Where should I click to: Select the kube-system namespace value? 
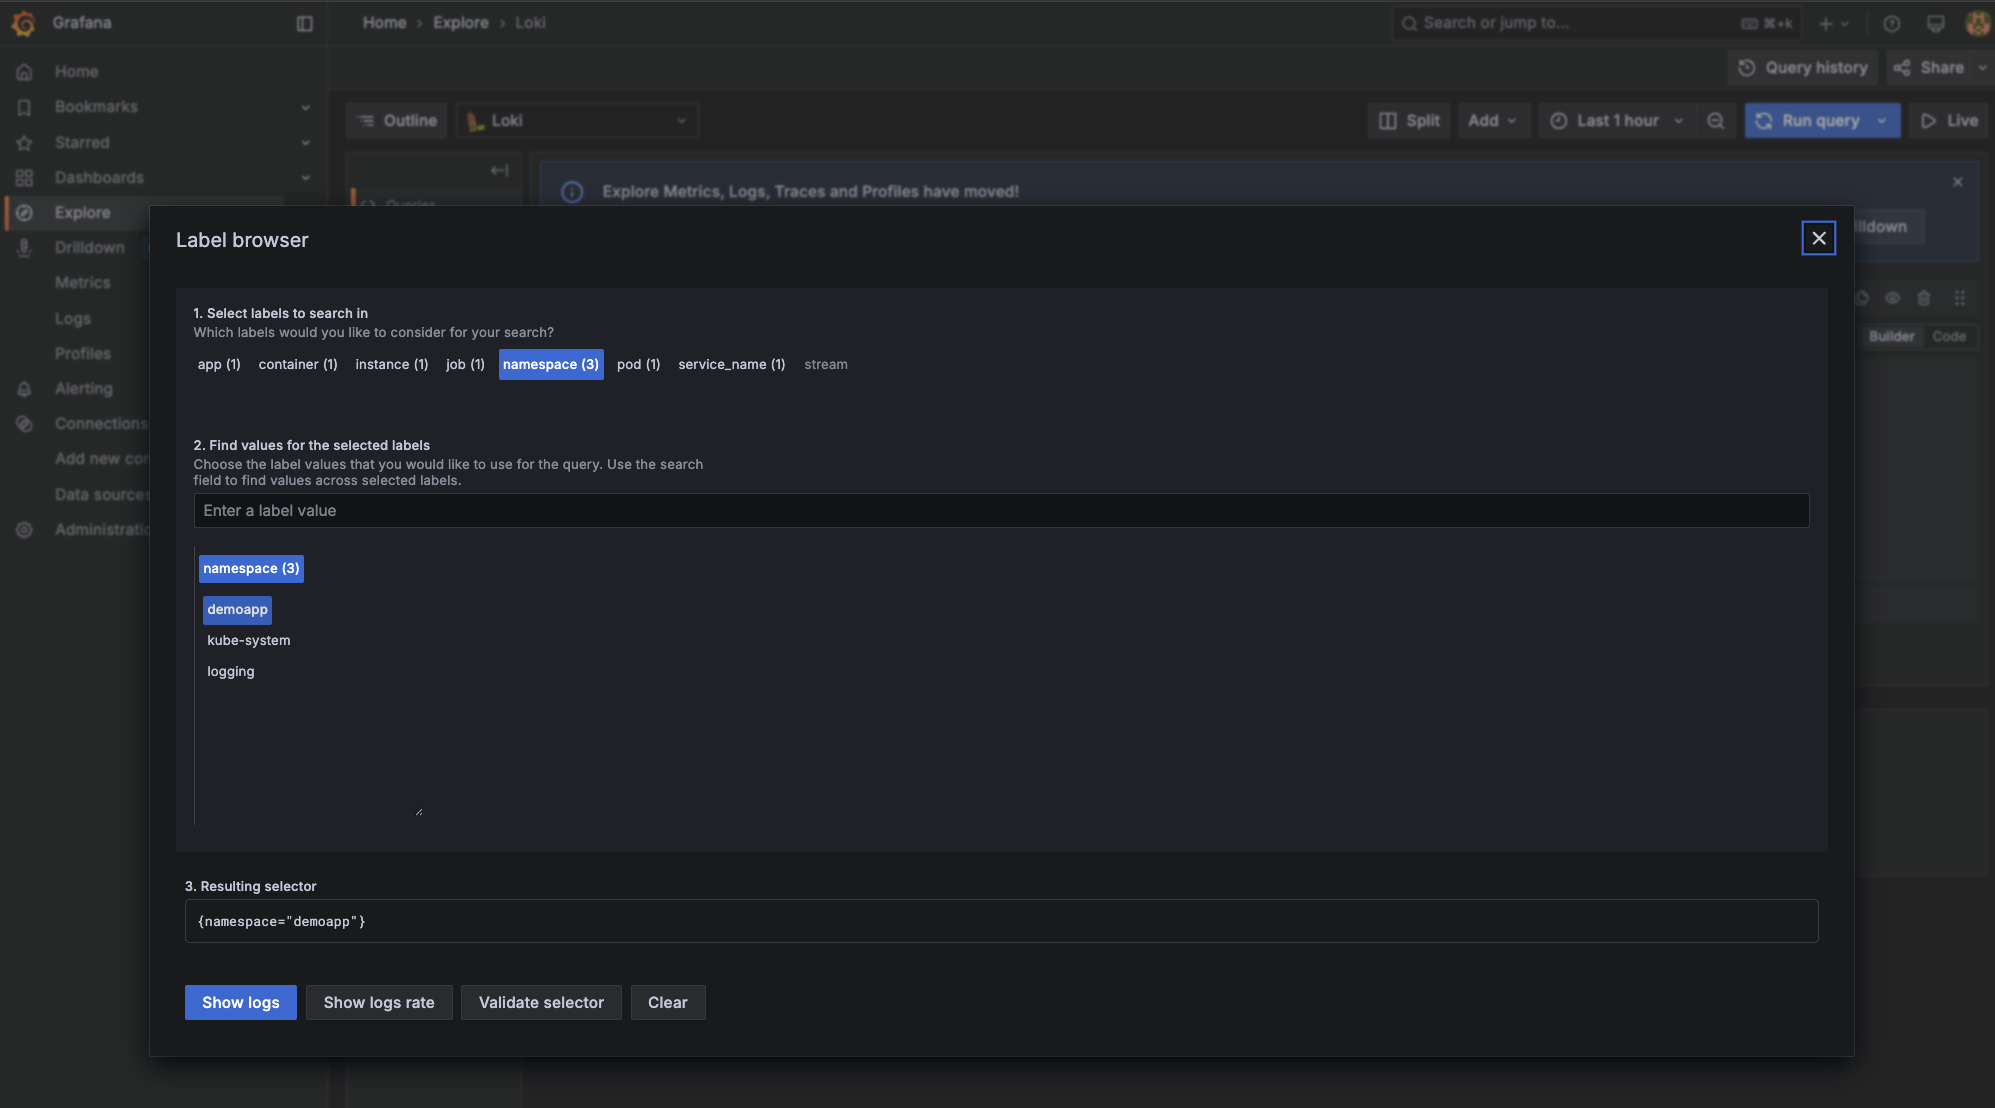(248, 640)
